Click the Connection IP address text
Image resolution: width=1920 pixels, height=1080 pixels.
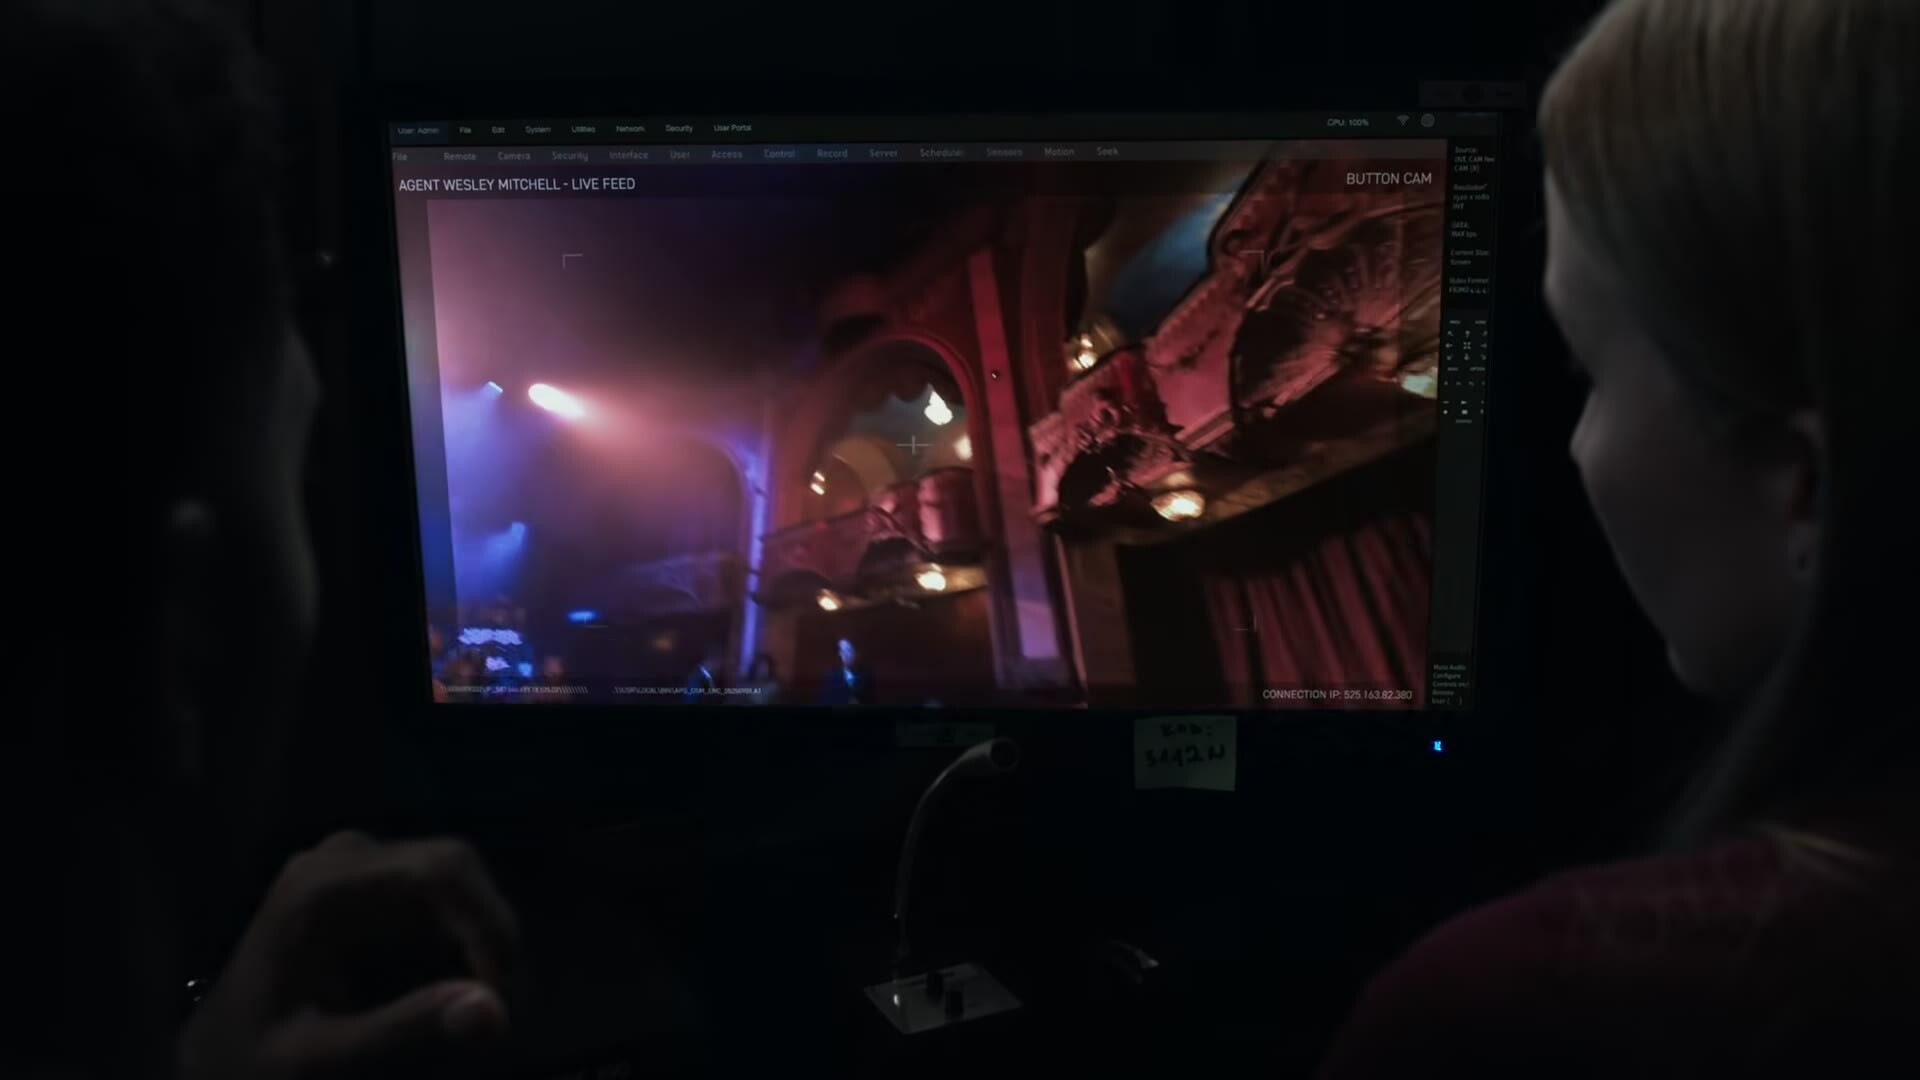pos(1336,694)
